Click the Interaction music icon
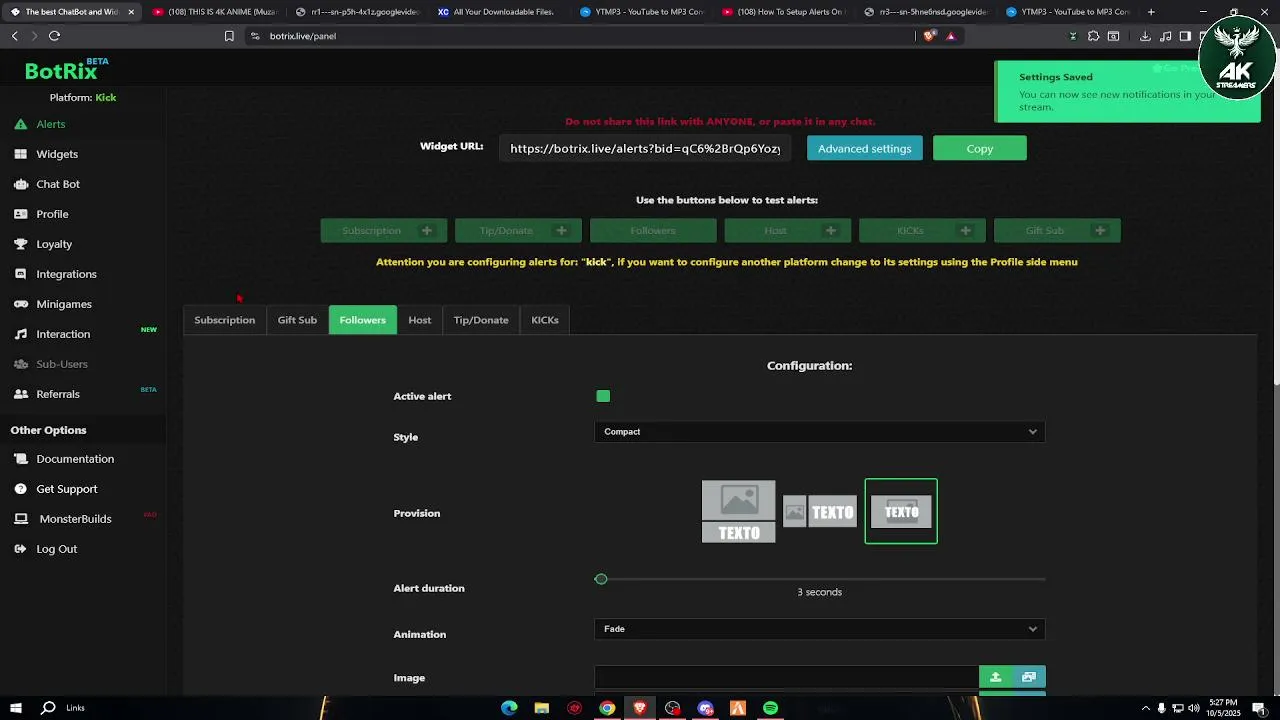Screen dimensions: 1280x720 [x=20, y=334]
